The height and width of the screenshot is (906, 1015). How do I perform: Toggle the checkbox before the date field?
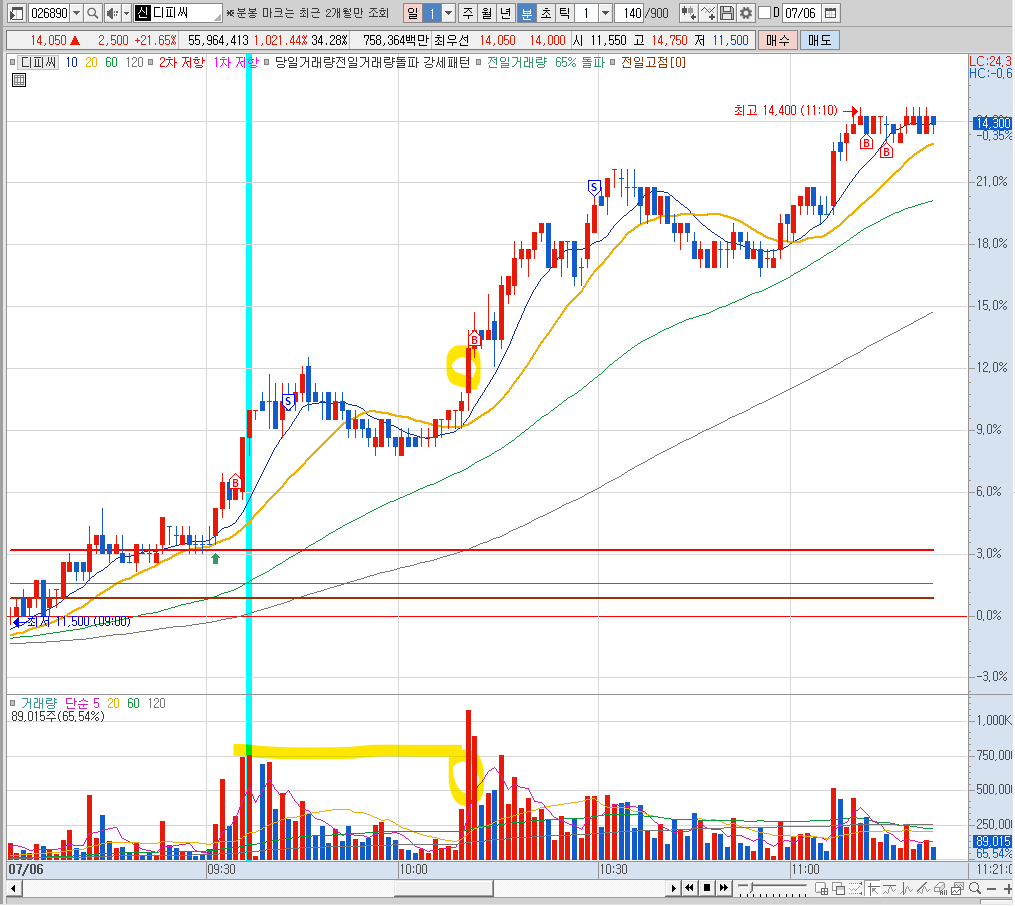(x=764, y=12)
